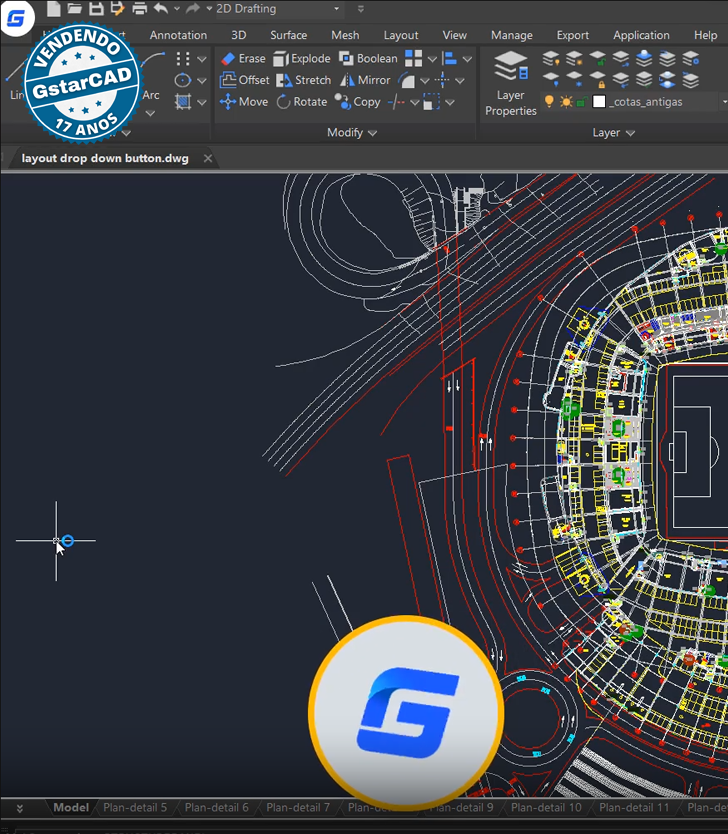This screenshot has width=728, height=834.
Task: Click the Ellipse icon in Draw panel
Action: [x=183, y=80]
